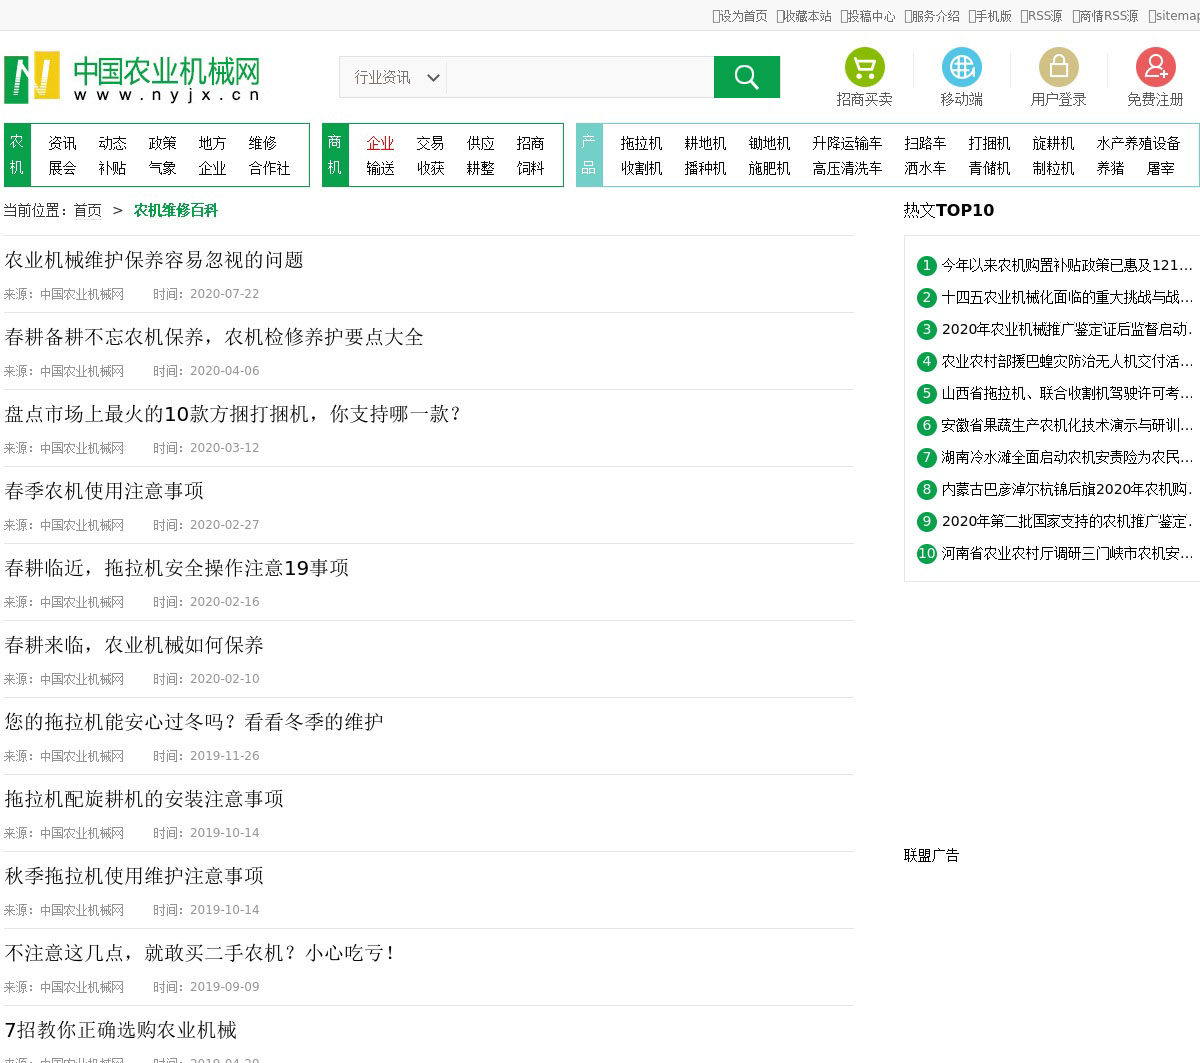This screenshot has width=1200, height=1063.
Task: Open the 企业 item under 商机
Action: coord(380,143)
